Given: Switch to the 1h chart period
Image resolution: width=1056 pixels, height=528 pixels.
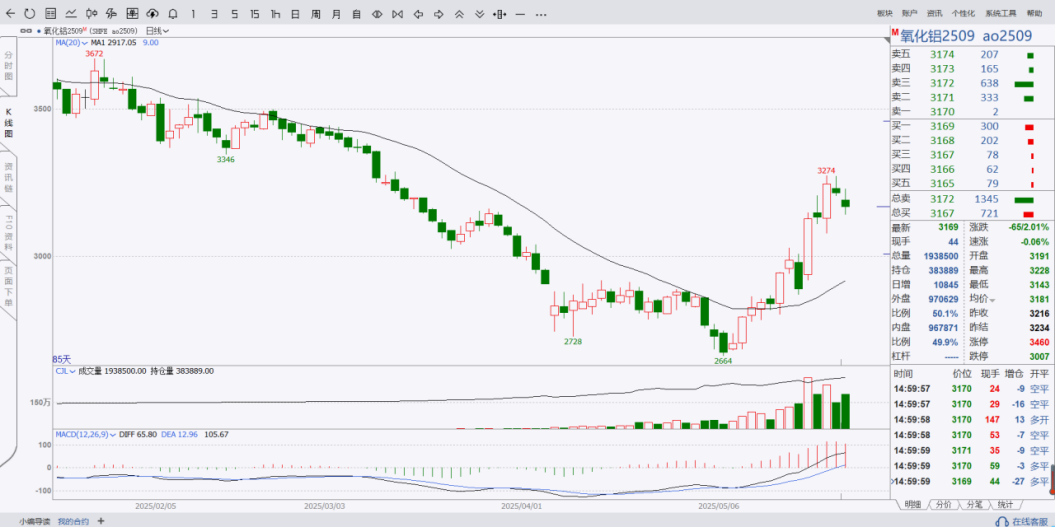Looking at the screenshot, I should tap(274, 14).
